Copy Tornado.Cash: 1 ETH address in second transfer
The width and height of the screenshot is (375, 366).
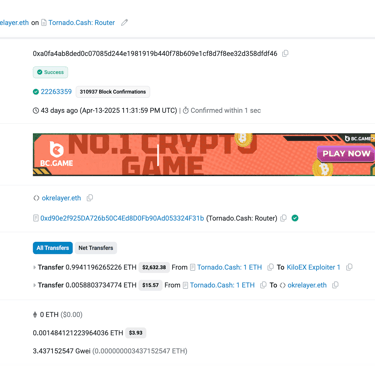tap(263, 285)
